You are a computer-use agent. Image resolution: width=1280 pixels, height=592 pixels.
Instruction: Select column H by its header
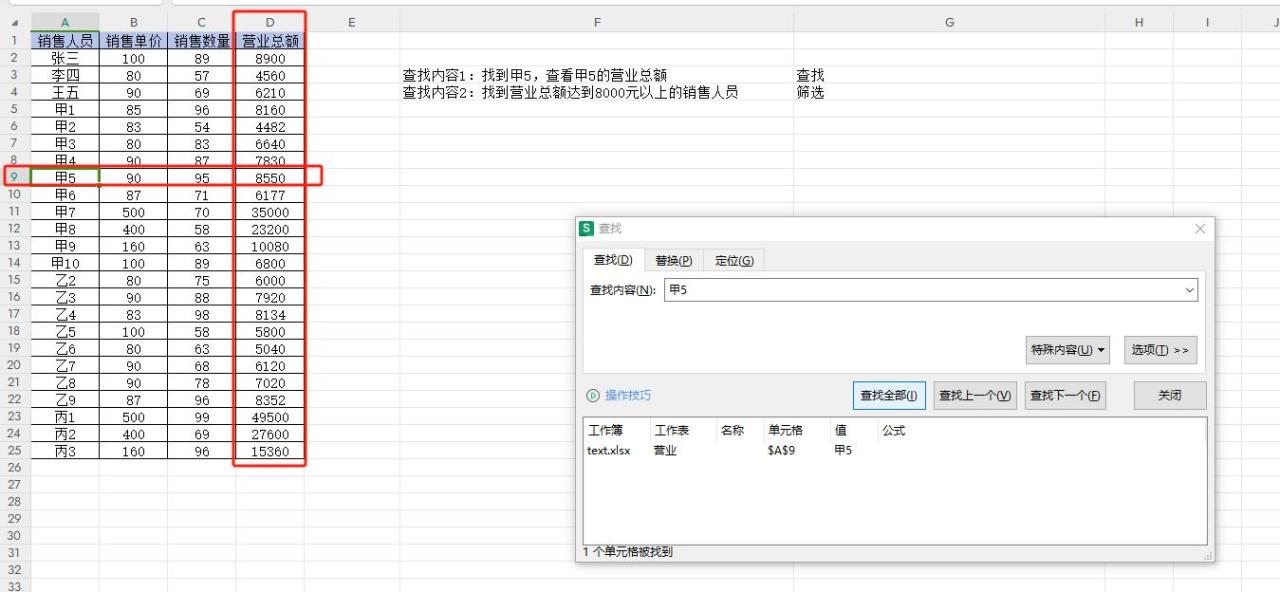[x=1139, y=22]
